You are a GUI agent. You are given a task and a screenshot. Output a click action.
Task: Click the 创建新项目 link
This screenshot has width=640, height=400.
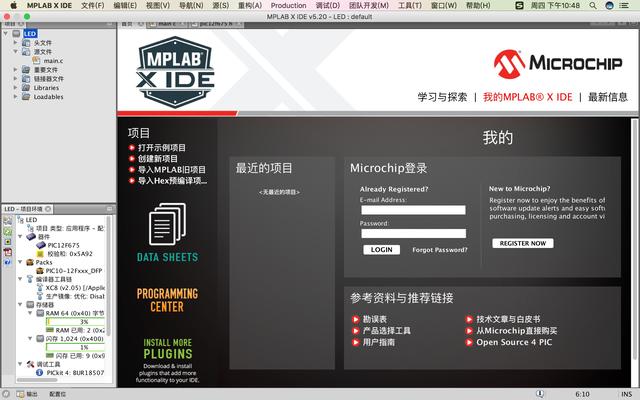(158, 159)
